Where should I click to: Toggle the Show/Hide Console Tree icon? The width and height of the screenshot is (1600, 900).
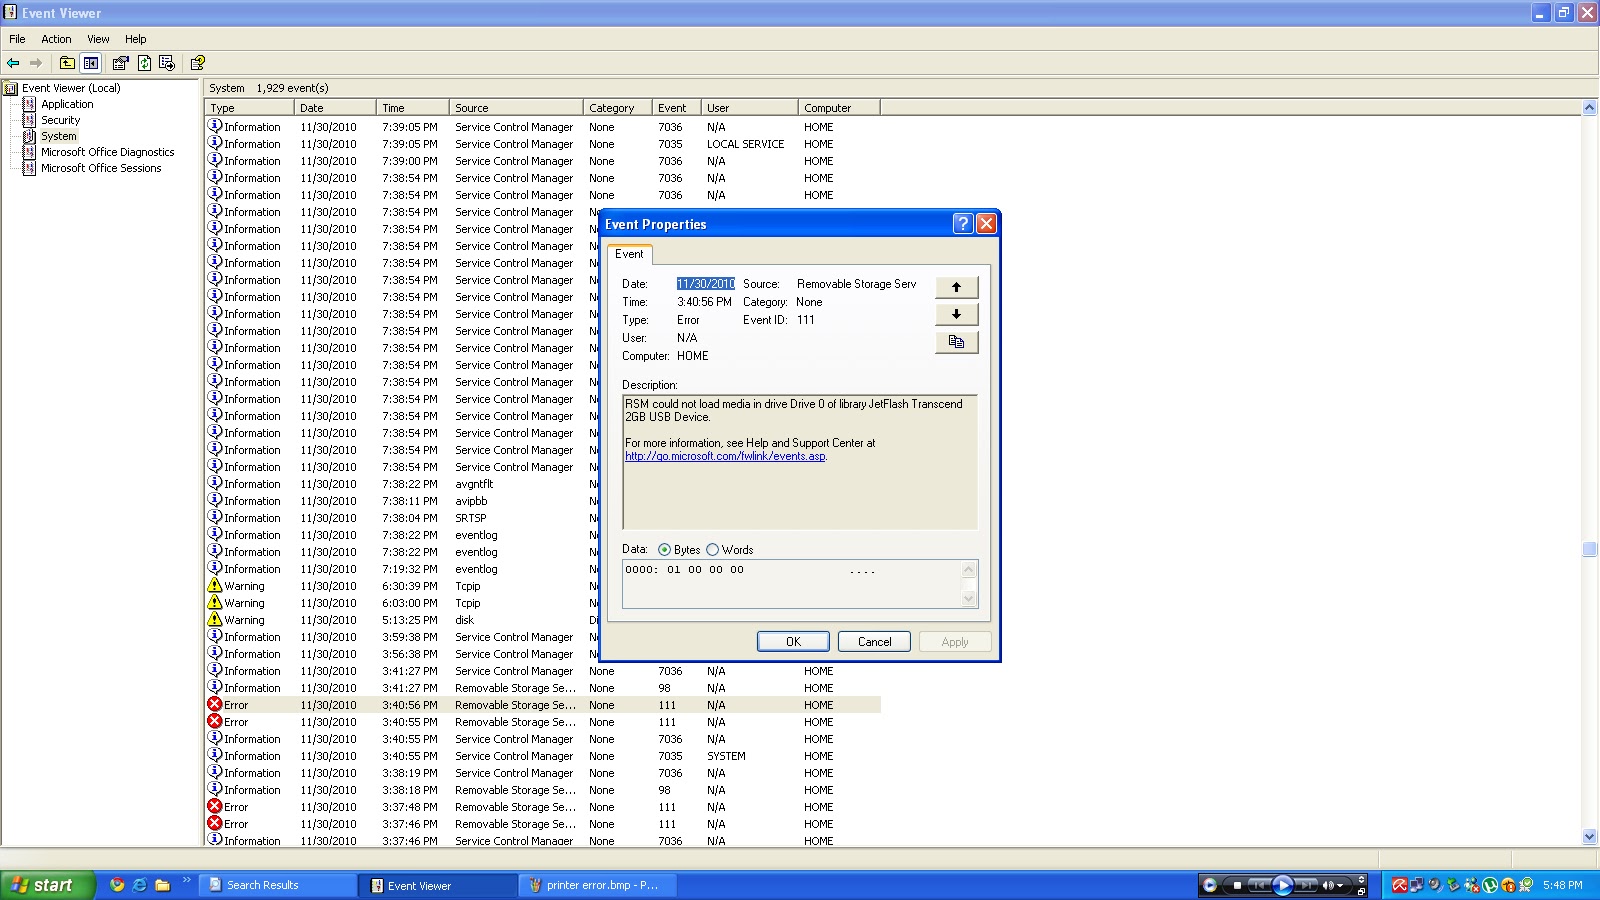coord(91,63)
